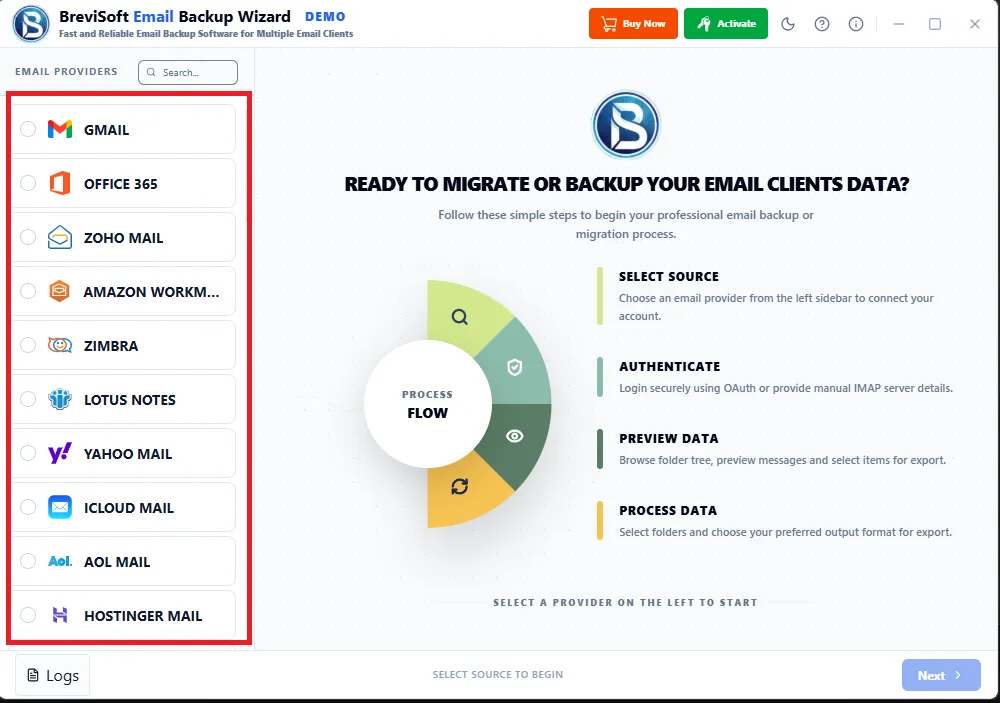Viewport: 1000px width, 703px height.
Task: Click the AOL MAIL provider label
Action: click(117, 562)
